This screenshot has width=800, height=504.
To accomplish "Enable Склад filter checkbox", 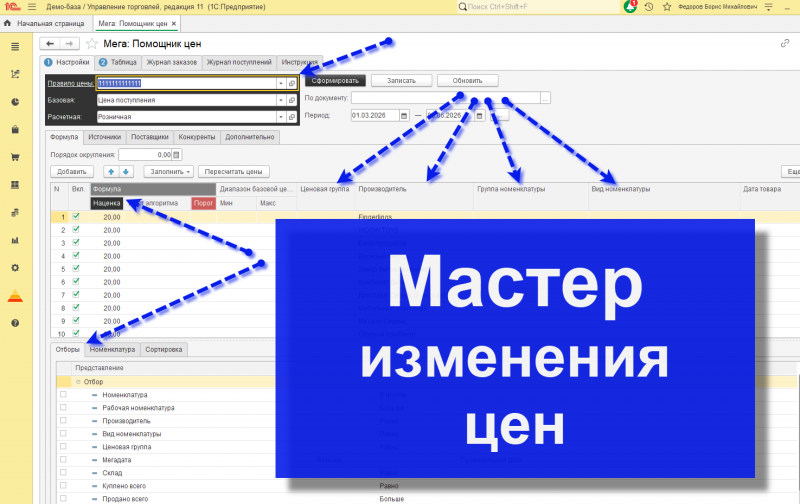I will (x=63, y=472).
